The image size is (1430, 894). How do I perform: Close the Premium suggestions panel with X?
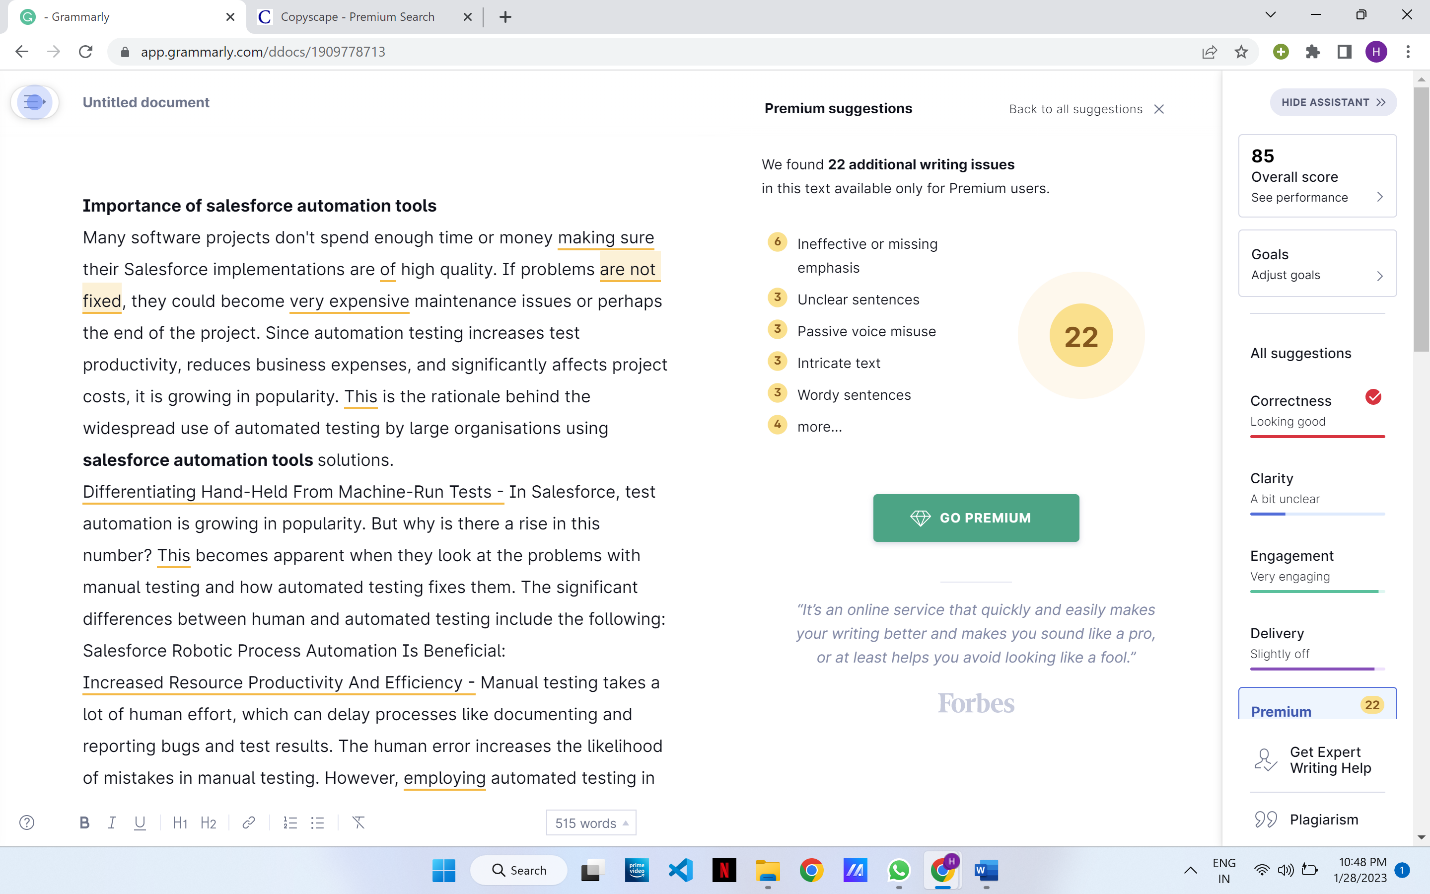coord(1159,109)
